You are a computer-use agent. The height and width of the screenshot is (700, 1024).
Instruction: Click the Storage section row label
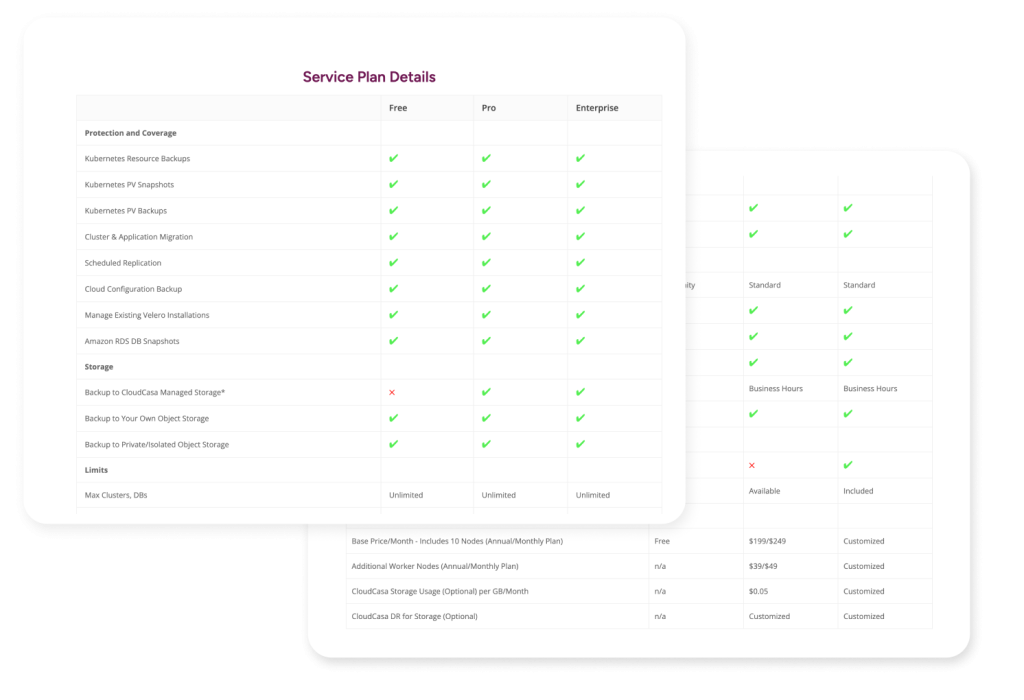coord(99,367)
